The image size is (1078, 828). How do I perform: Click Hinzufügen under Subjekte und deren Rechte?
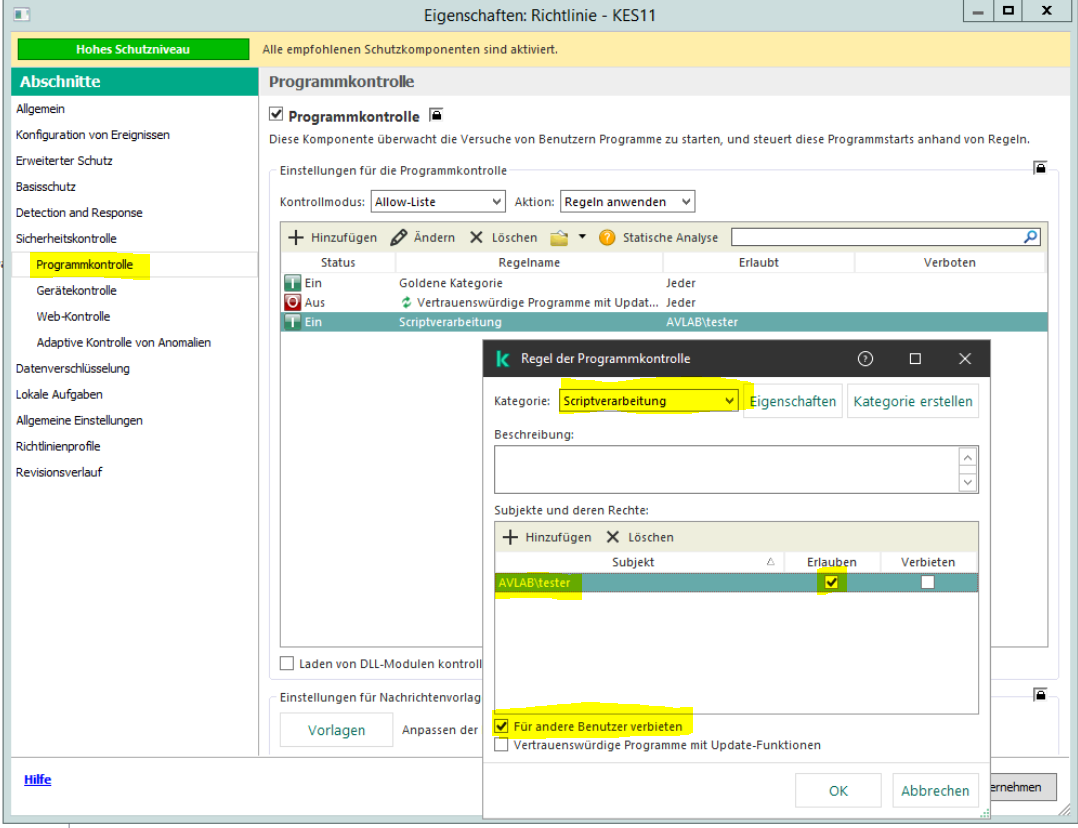[547, 537]
